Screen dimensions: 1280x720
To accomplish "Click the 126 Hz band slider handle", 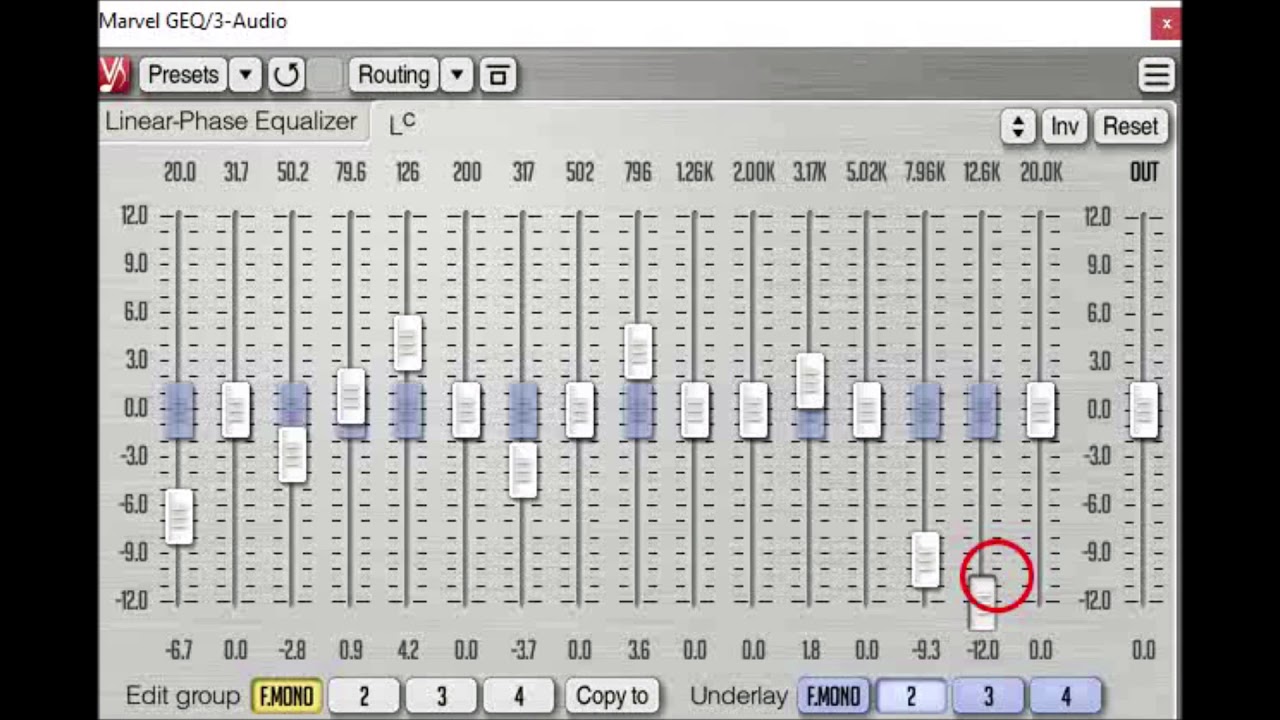I will click(407, 342).
